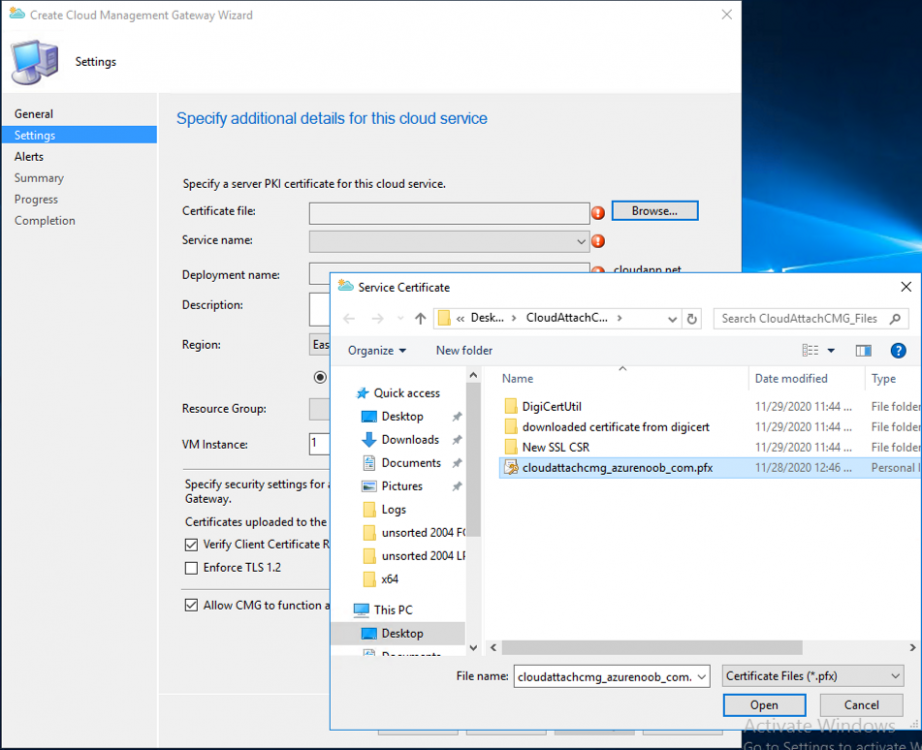Image resolution: width=922 pixels, height=750 pixels.
Task: Click the Desk... breadcrumb in address bar
Action: (x=487, y=318)
